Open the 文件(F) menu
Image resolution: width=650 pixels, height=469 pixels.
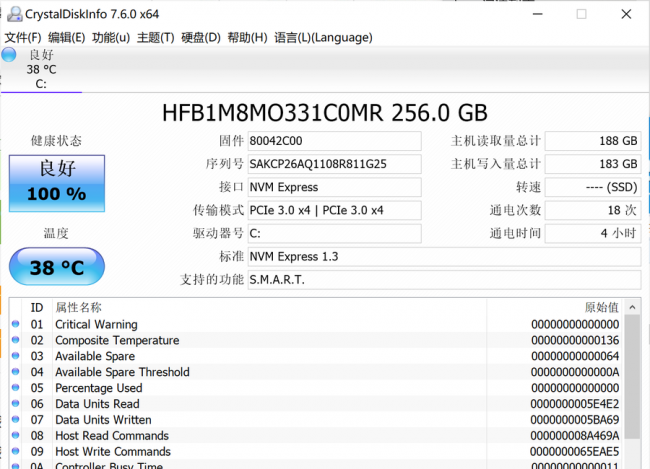click(23, 38)
